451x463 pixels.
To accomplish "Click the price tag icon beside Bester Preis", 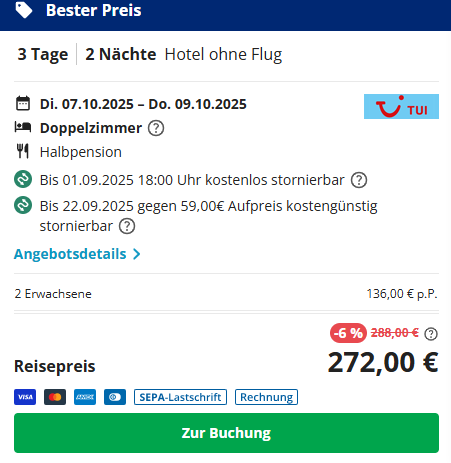I will (24, 10).
